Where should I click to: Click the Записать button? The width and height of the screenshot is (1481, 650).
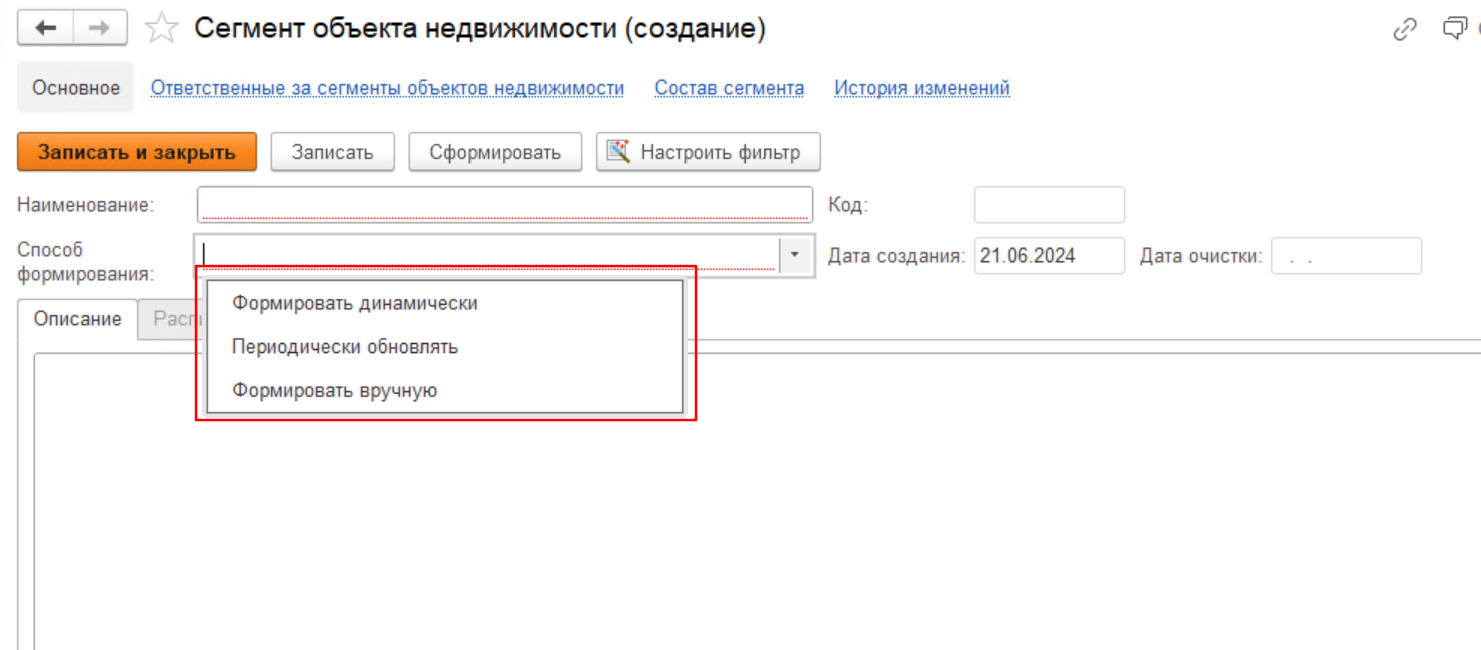tap(332, 153)
